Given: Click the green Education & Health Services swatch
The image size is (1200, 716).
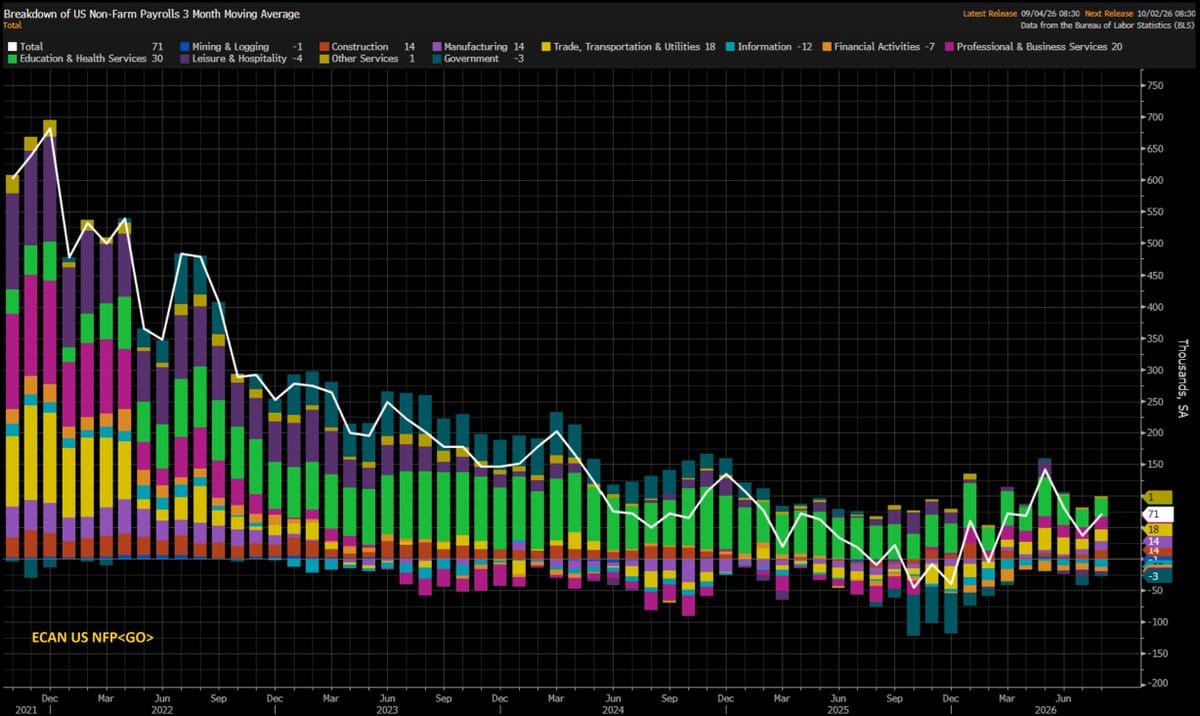Looking at the screenshot, I should pyautogui.click(x=12, y=59).
